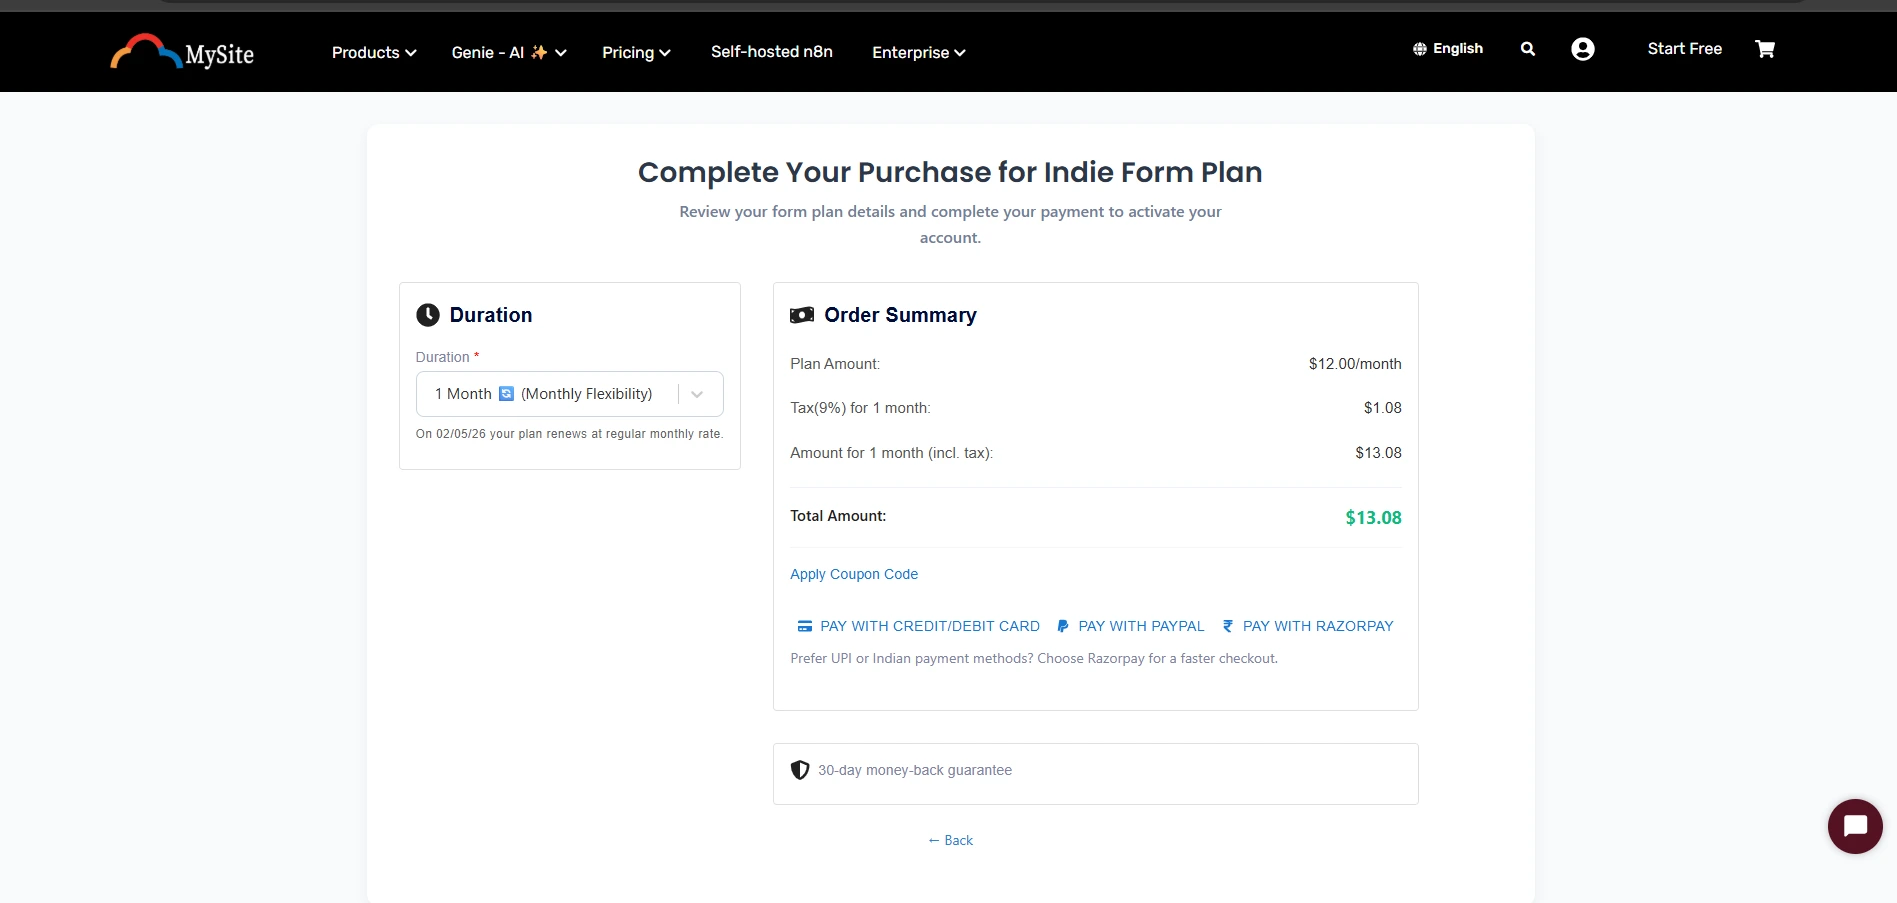Viewport: 1897px width, 903px height.
Task: Click the MySite rainbow logo
Action: pyautogui.click(x=181, y=52)
